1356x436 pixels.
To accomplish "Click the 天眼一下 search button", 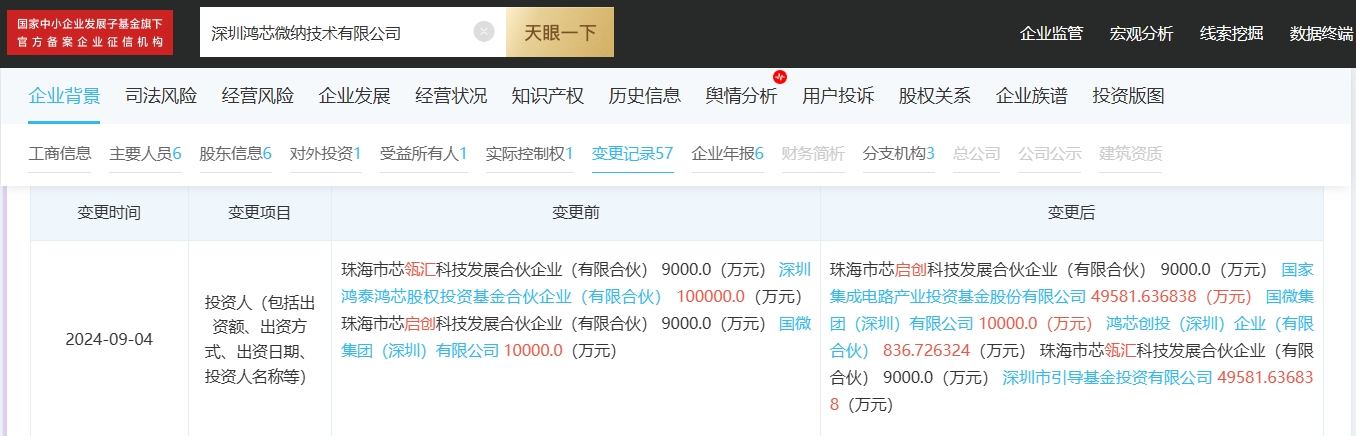I will click(560, 33).
